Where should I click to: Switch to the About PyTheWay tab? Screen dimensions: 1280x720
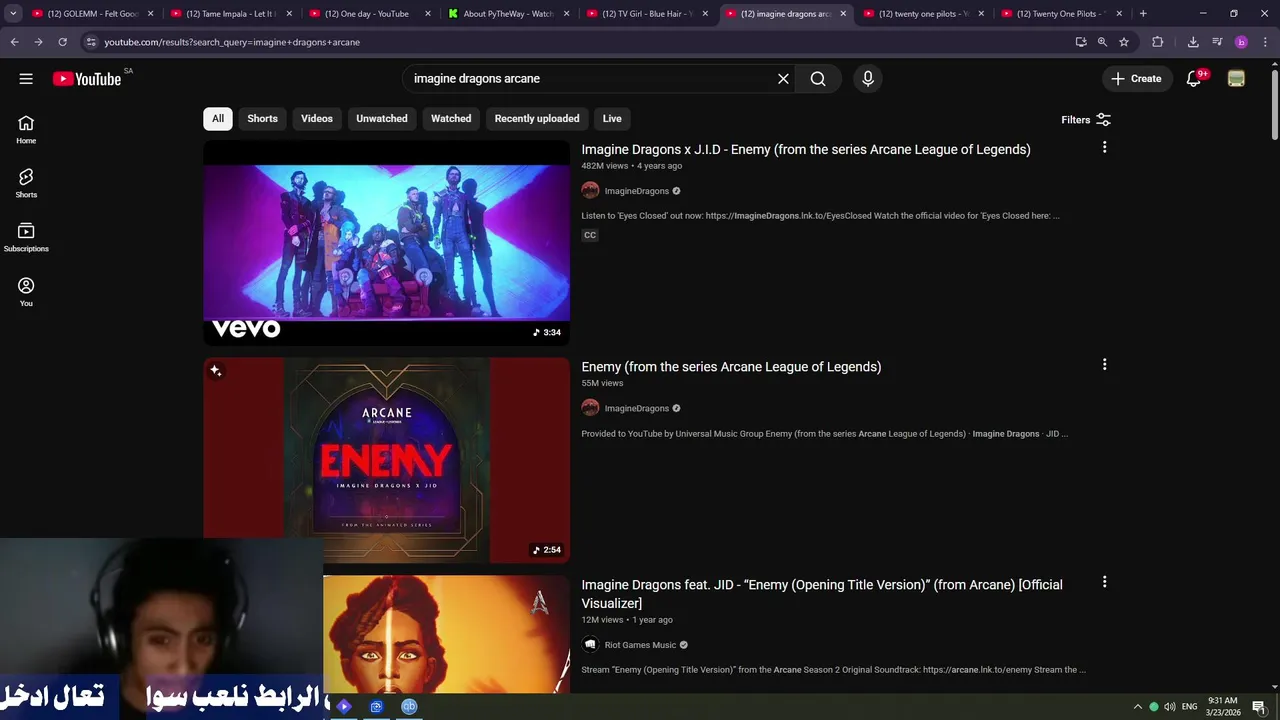pos(508,14)
